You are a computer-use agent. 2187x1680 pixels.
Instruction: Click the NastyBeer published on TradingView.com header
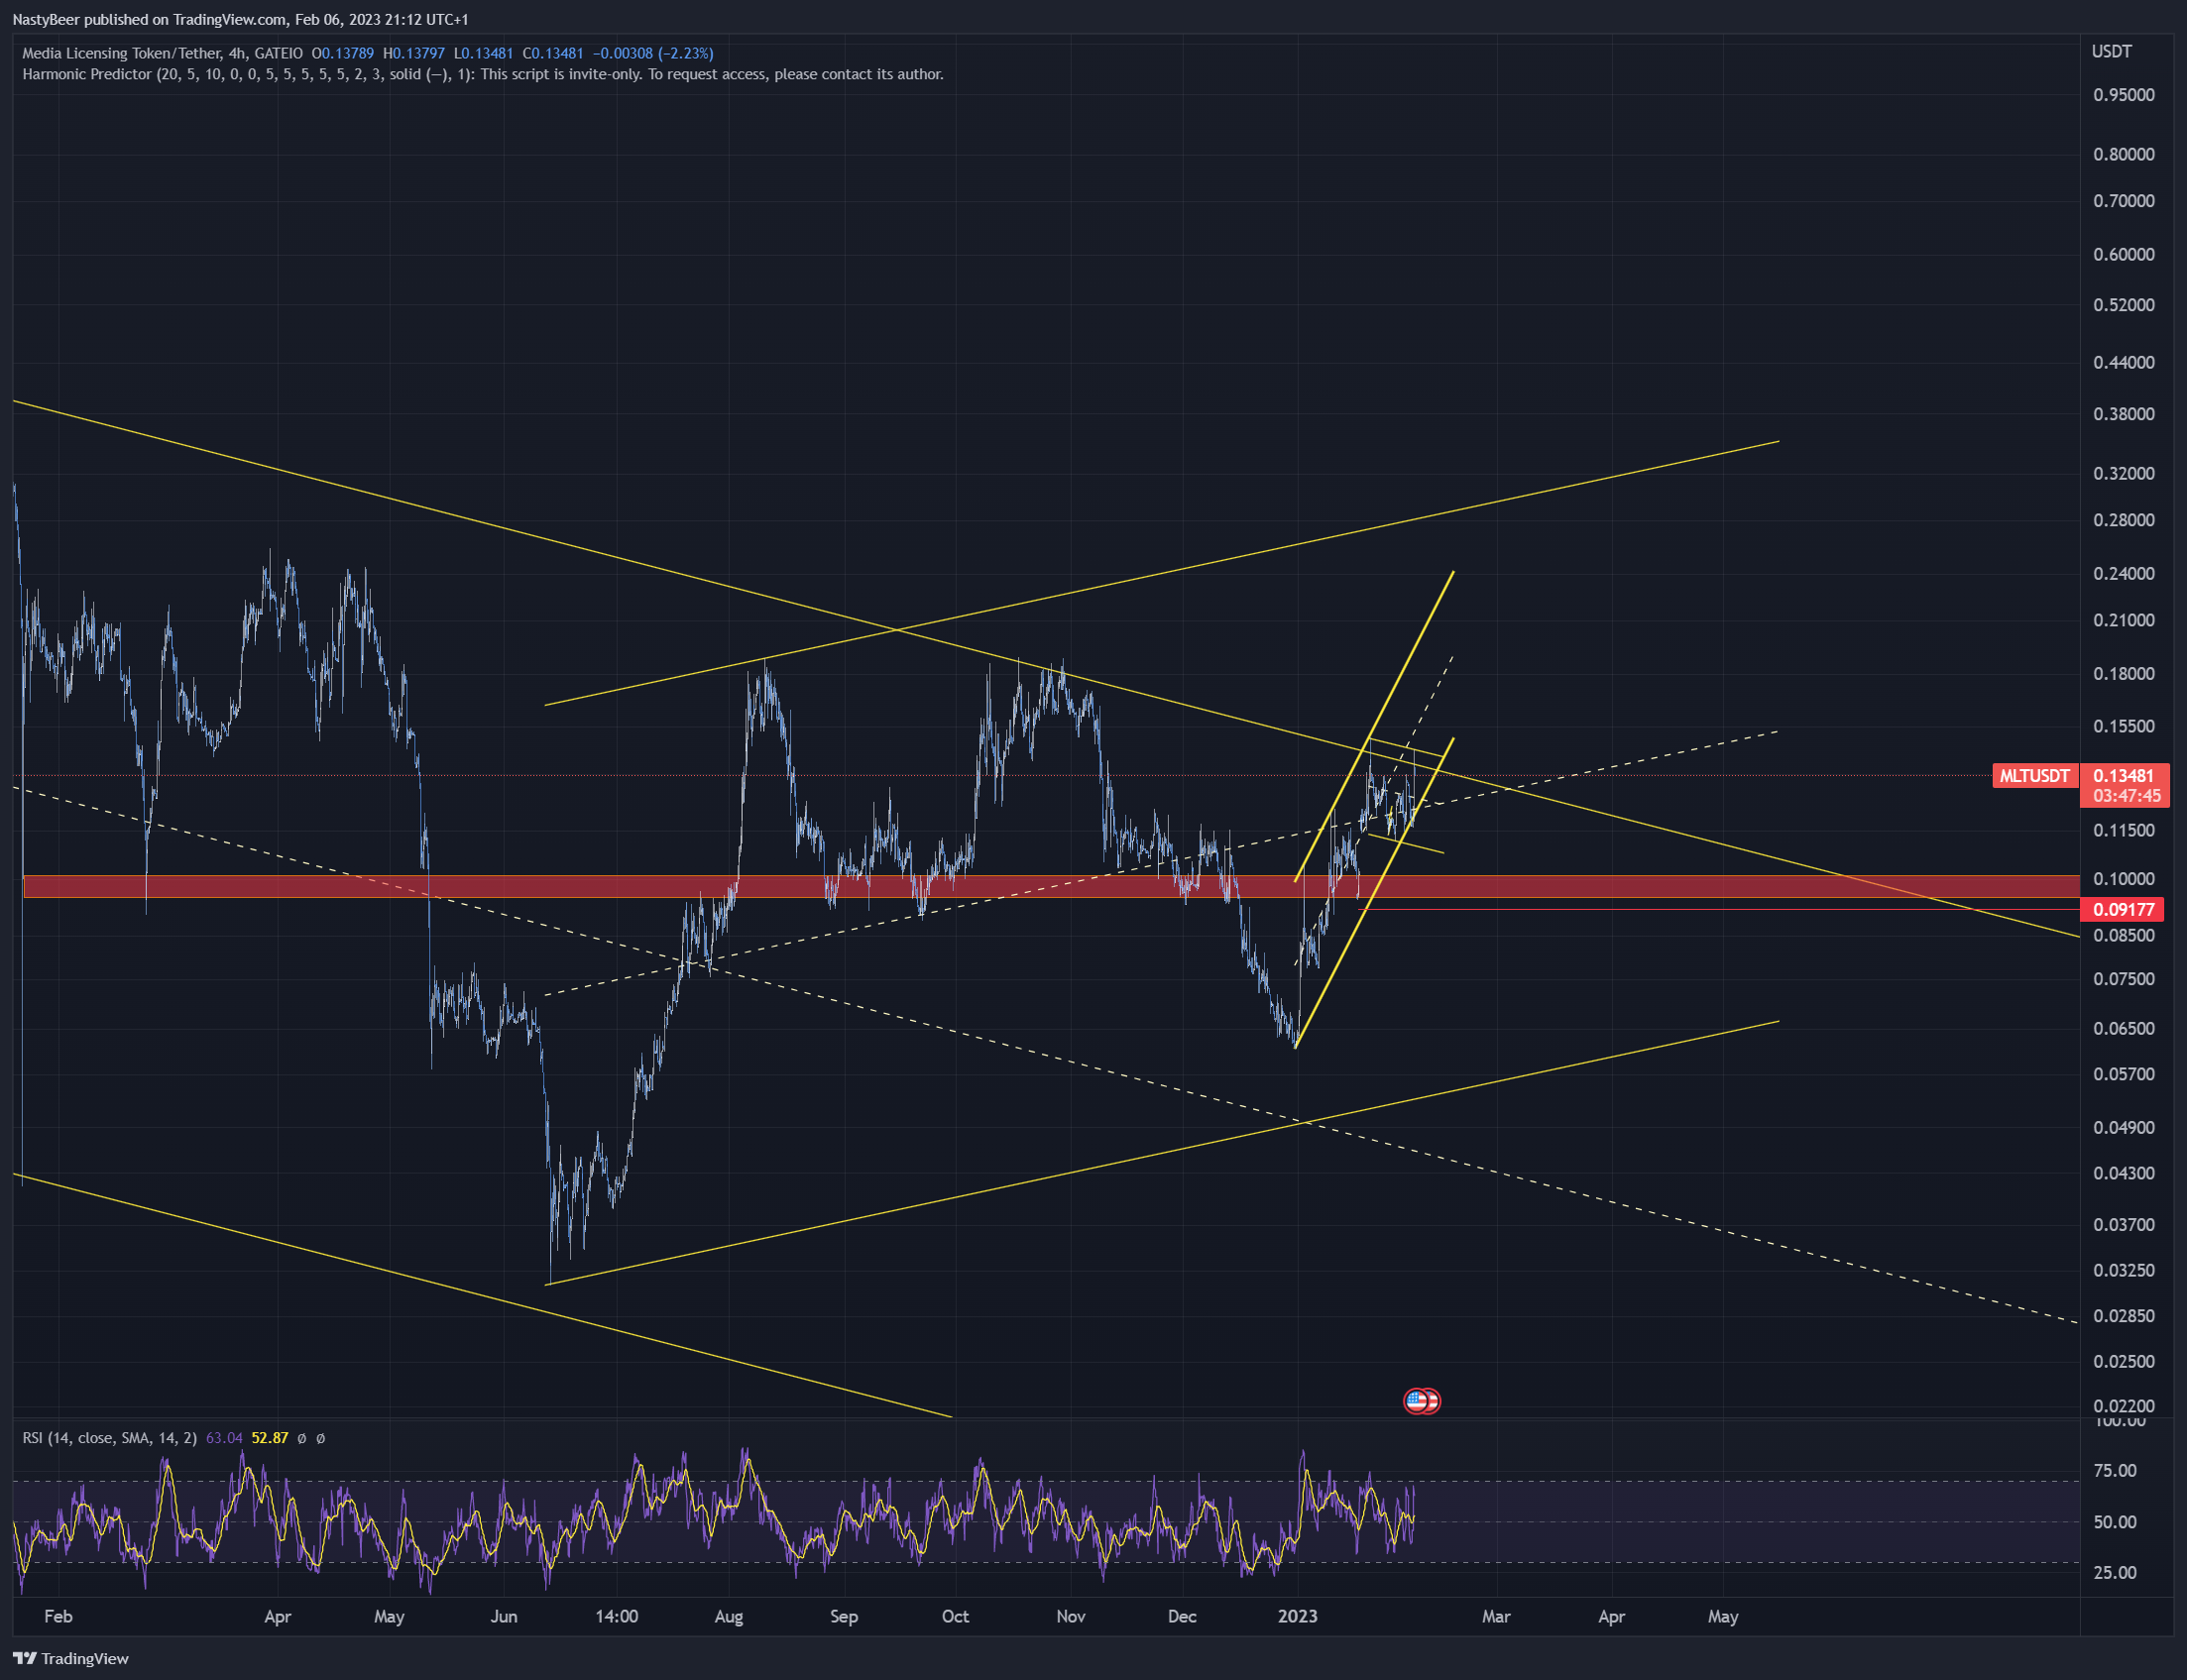240,19
